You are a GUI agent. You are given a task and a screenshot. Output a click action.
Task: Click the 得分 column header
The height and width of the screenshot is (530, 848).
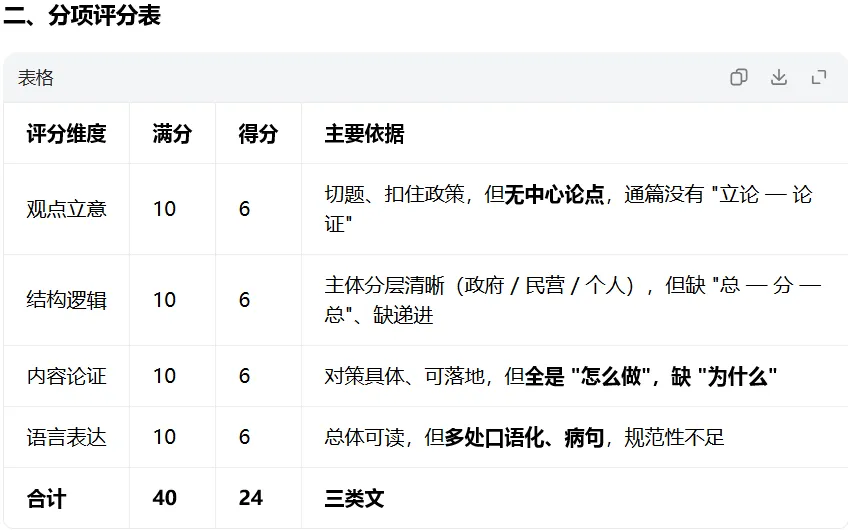coord(258,134)
